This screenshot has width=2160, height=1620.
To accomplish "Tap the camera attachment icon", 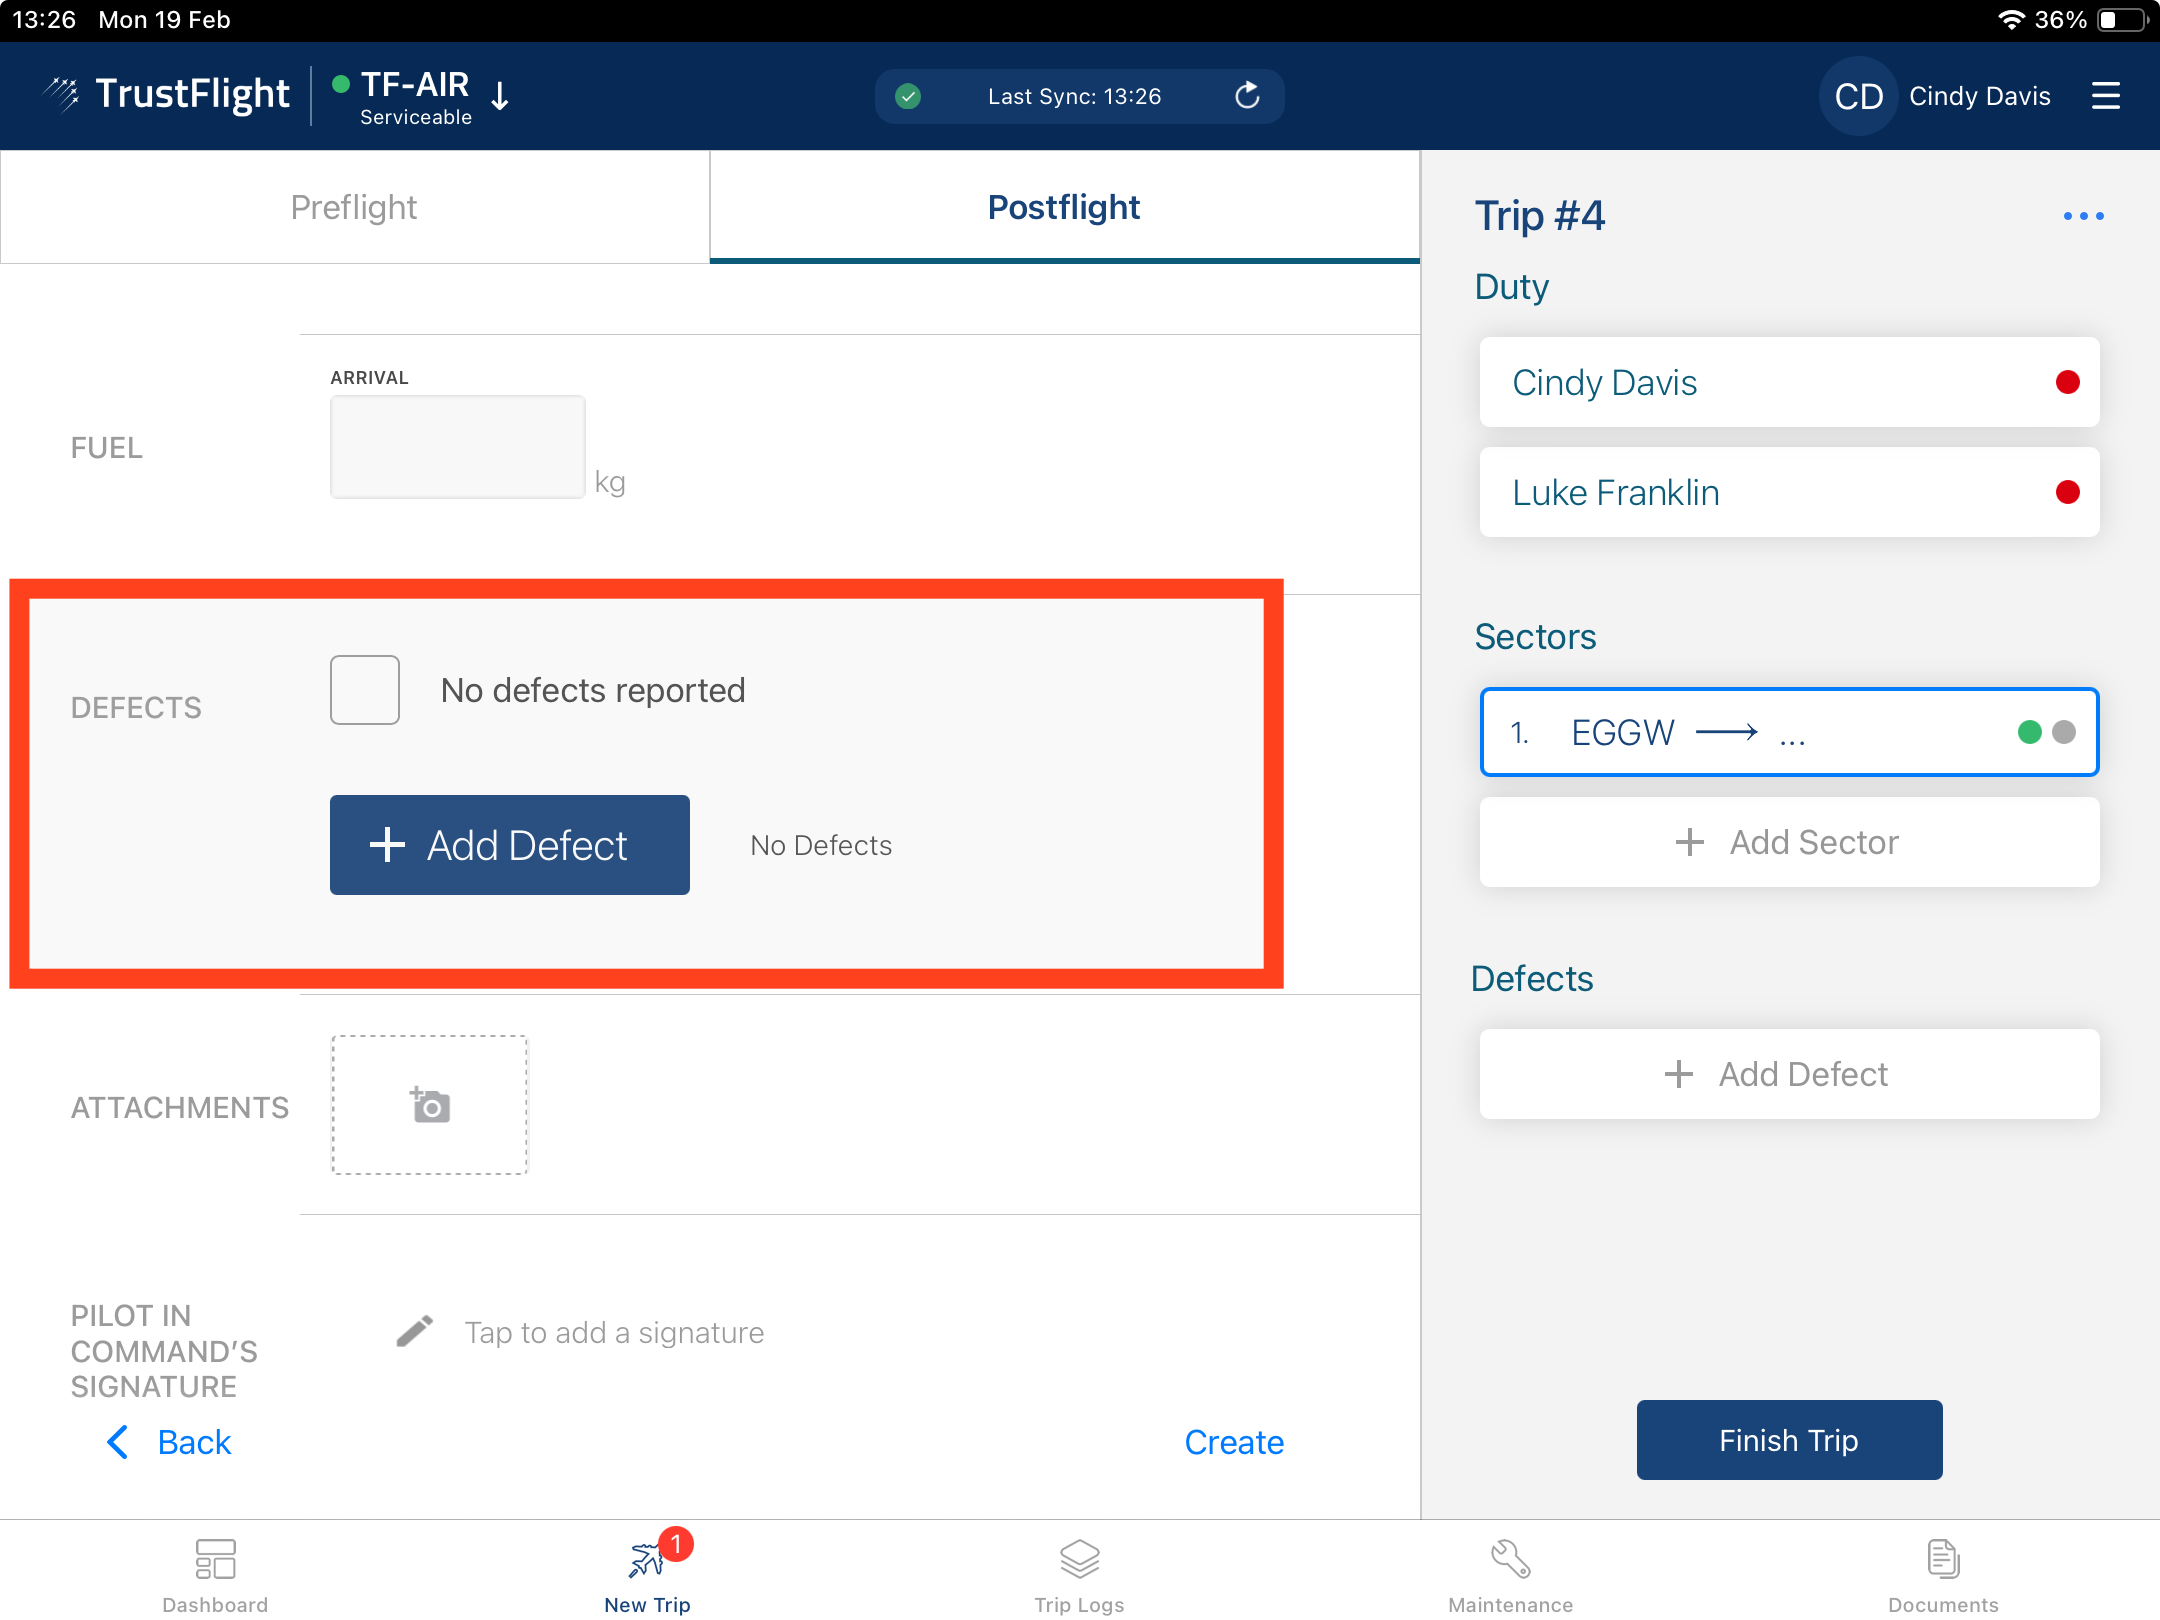I will [x=430, y=1105].
